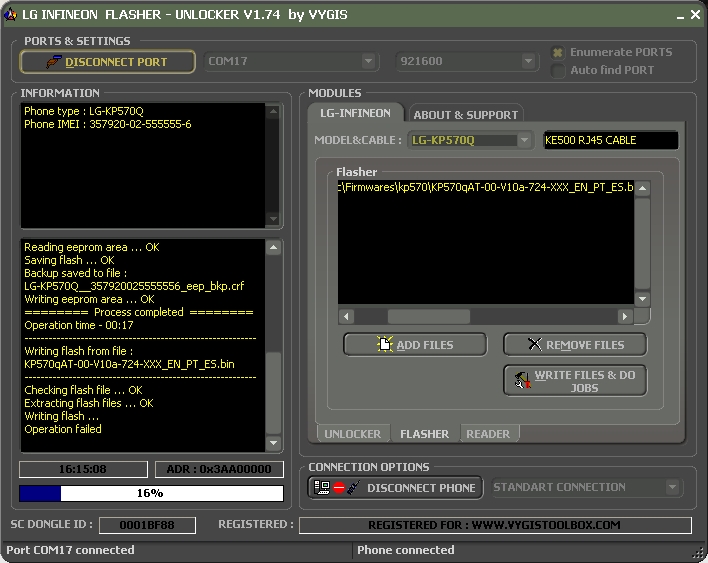Click the DISCONNECT PORT button
Screen dimensions: 708x563
pos(107,61)
